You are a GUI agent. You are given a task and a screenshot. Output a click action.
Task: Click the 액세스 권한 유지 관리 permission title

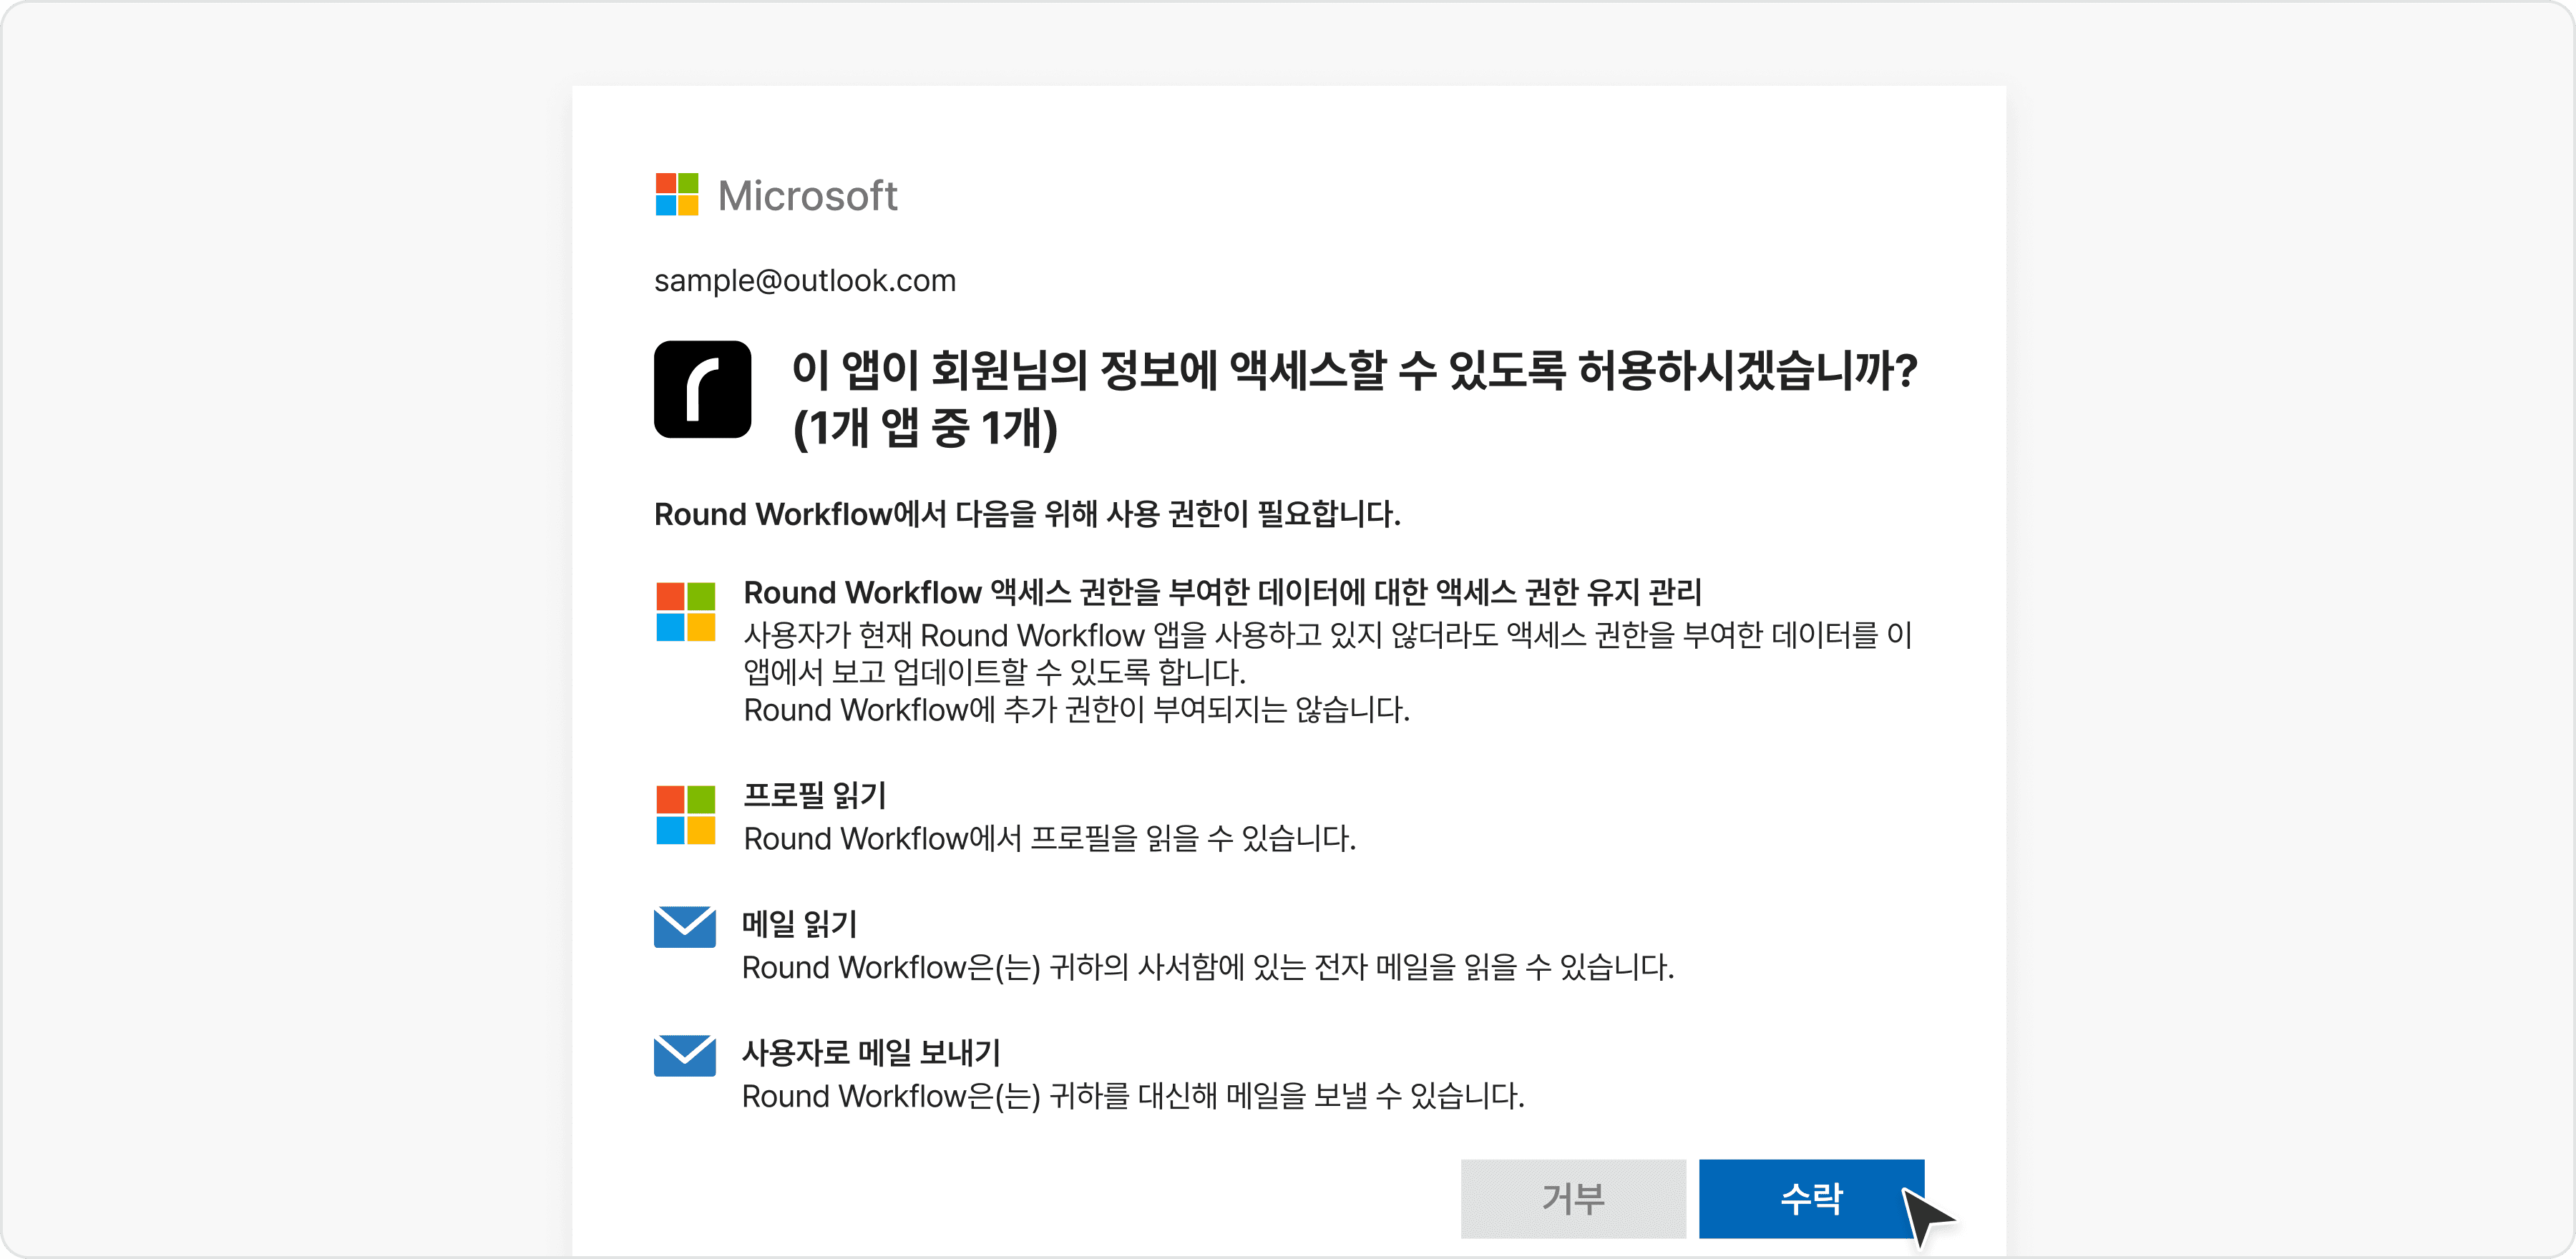(1221, 591)
